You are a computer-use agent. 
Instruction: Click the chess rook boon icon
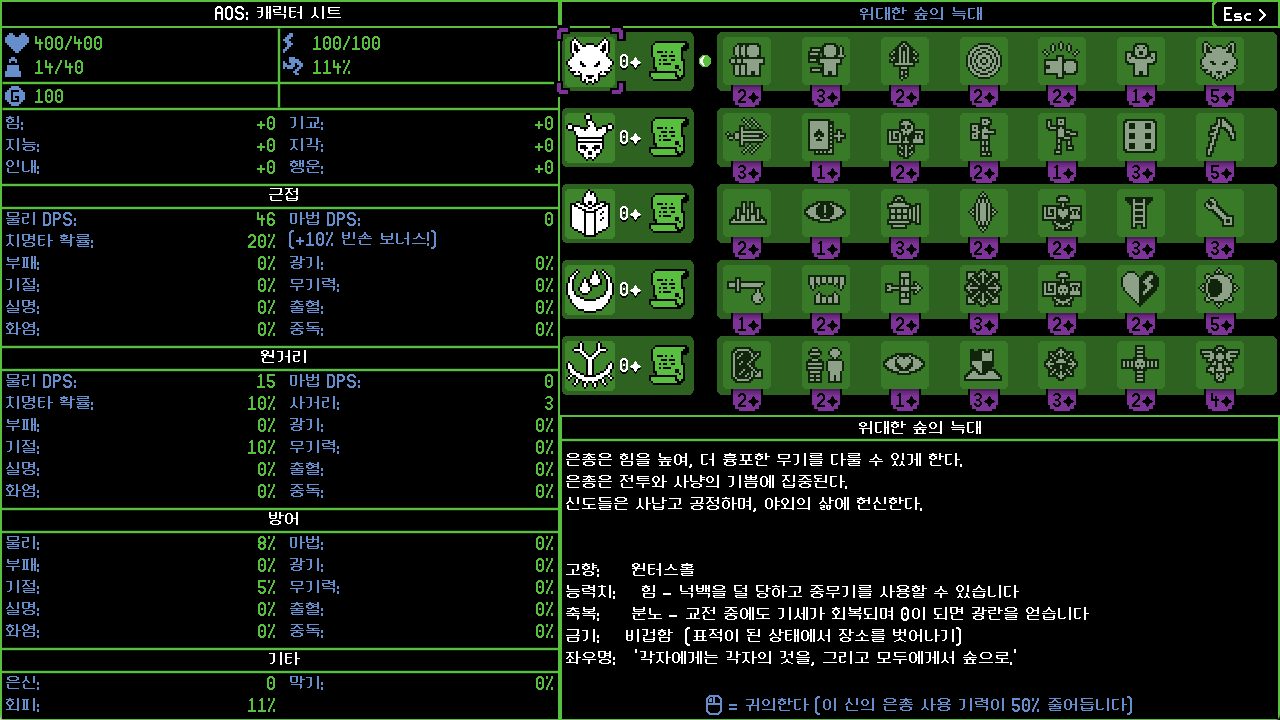(x=985, y=365)
